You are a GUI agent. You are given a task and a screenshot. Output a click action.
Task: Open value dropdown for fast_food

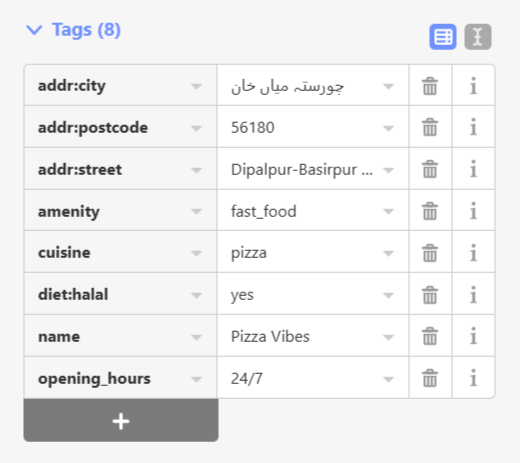(x=388, y=211)
